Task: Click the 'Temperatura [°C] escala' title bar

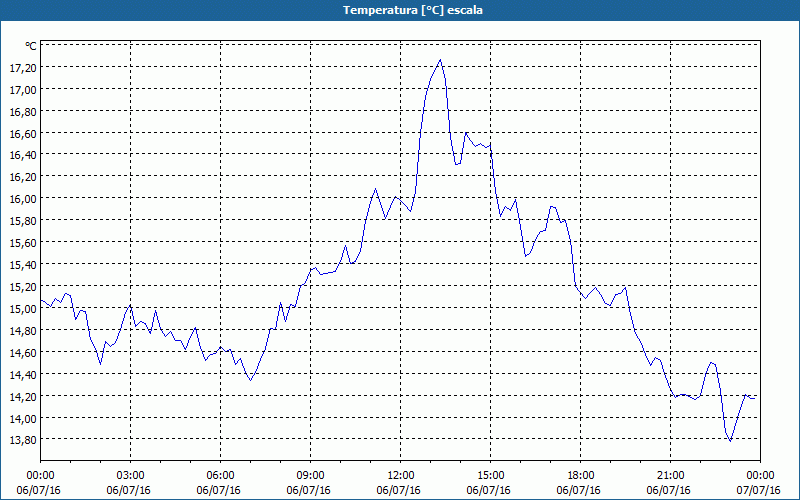Action: point(400,10)
